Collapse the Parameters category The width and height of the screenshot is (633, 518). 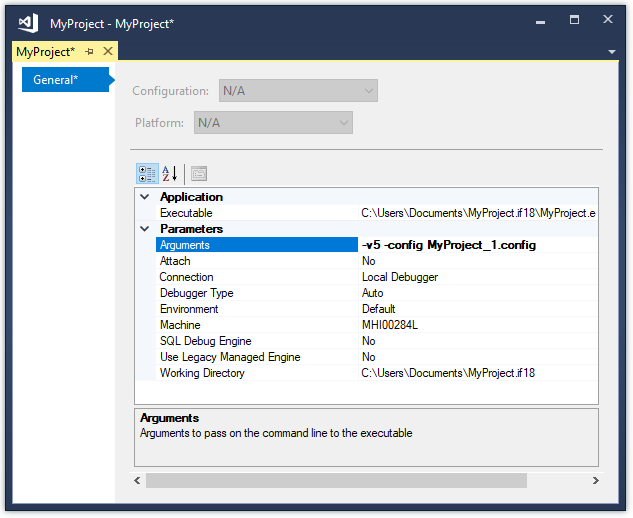tap(144, 229)
